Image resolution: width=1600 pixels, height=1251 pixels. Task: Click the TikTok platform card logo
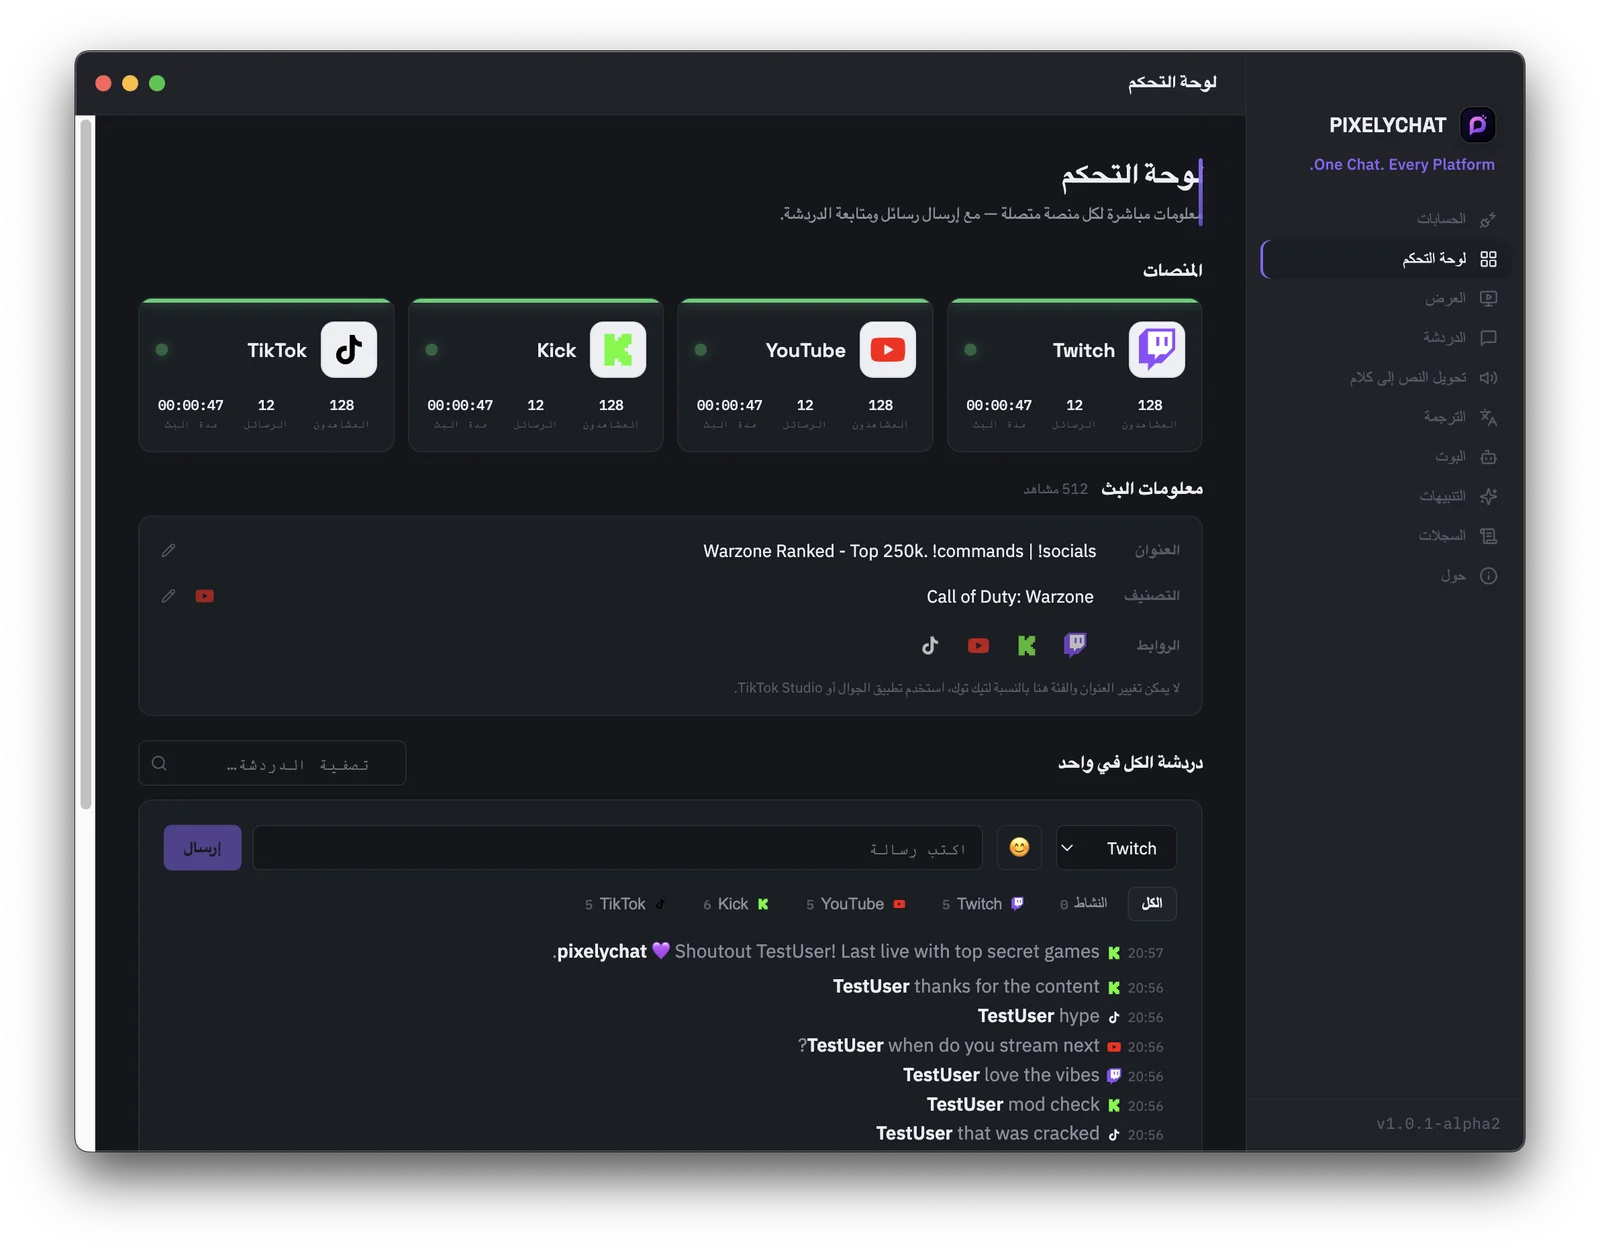coord(349,350)
